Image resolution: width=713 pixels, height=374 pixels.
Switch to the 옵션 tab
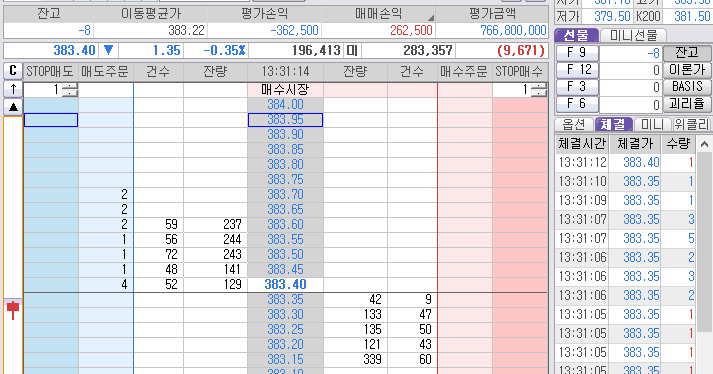point(574,124)
